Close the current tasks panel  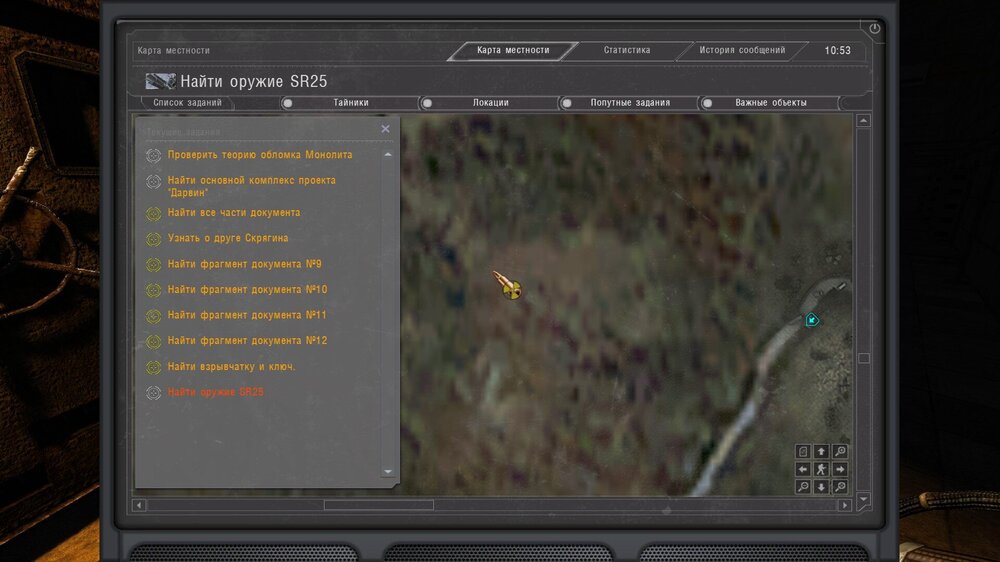pos(385,129)
